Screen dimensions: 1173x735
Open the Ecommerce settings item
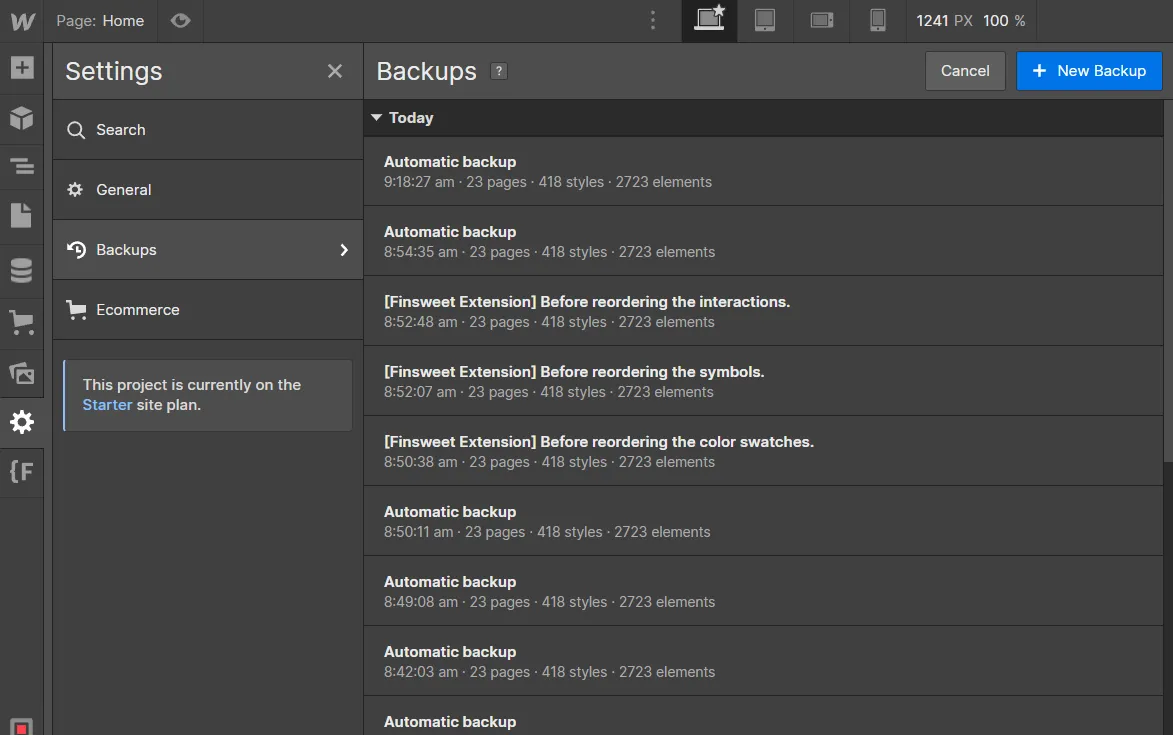[x=208, y=310]
